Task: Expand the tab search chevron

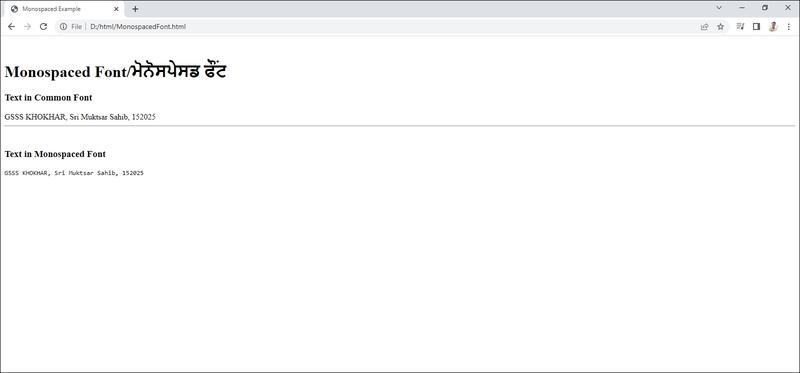Action: point(719,8)
